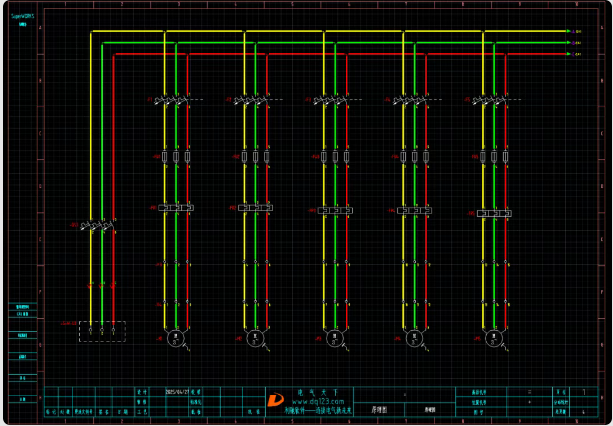Select the circuit breaker of the fourth motor branch
Image resolution: width=613 pixels, height=426 pixels.
[414, 100]
